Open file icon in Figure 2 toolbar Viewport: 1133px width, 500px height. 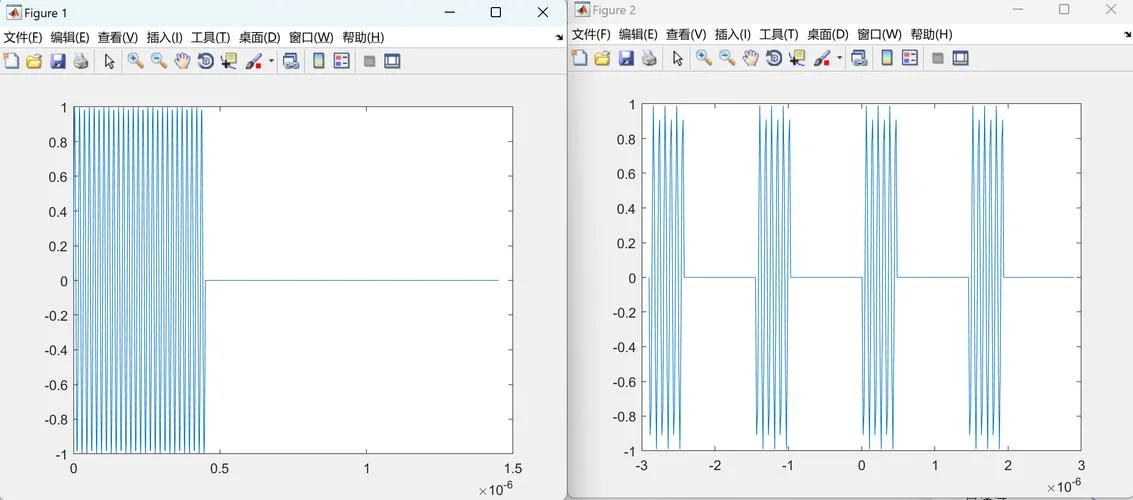(602, 59)
